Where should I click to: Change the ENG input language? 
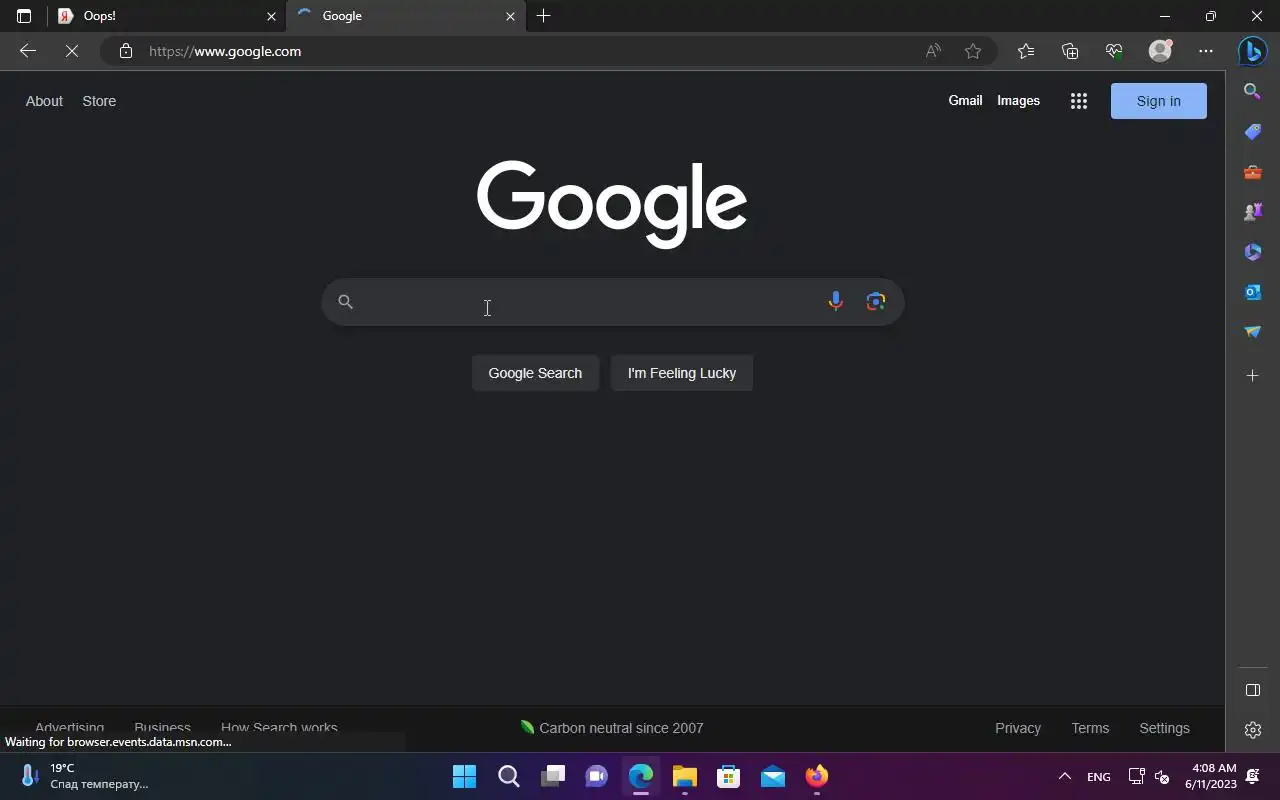(x=1099, y=777)
